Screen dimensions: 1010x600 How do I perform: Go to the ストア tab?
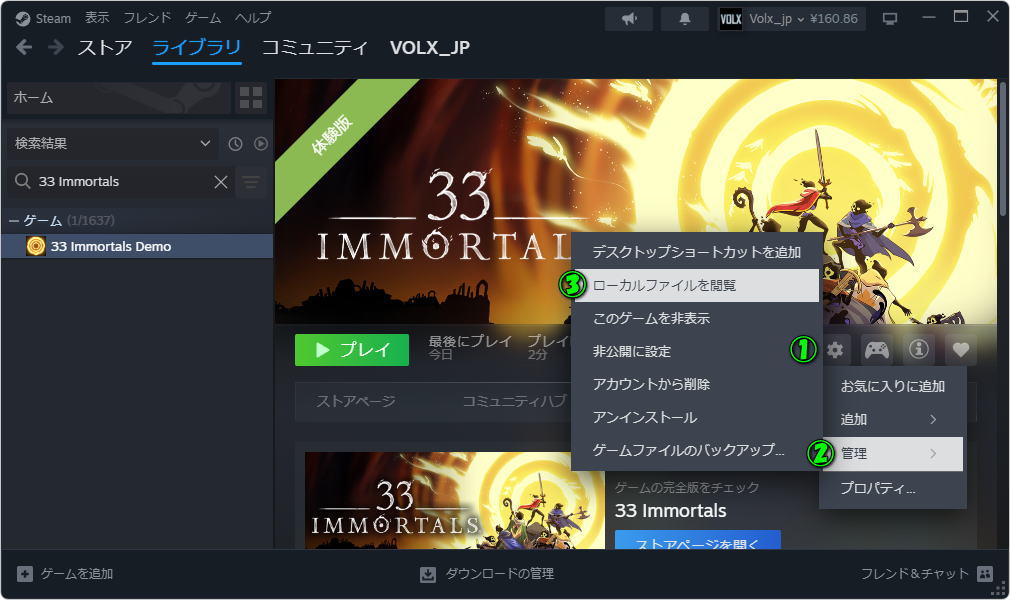105,48
